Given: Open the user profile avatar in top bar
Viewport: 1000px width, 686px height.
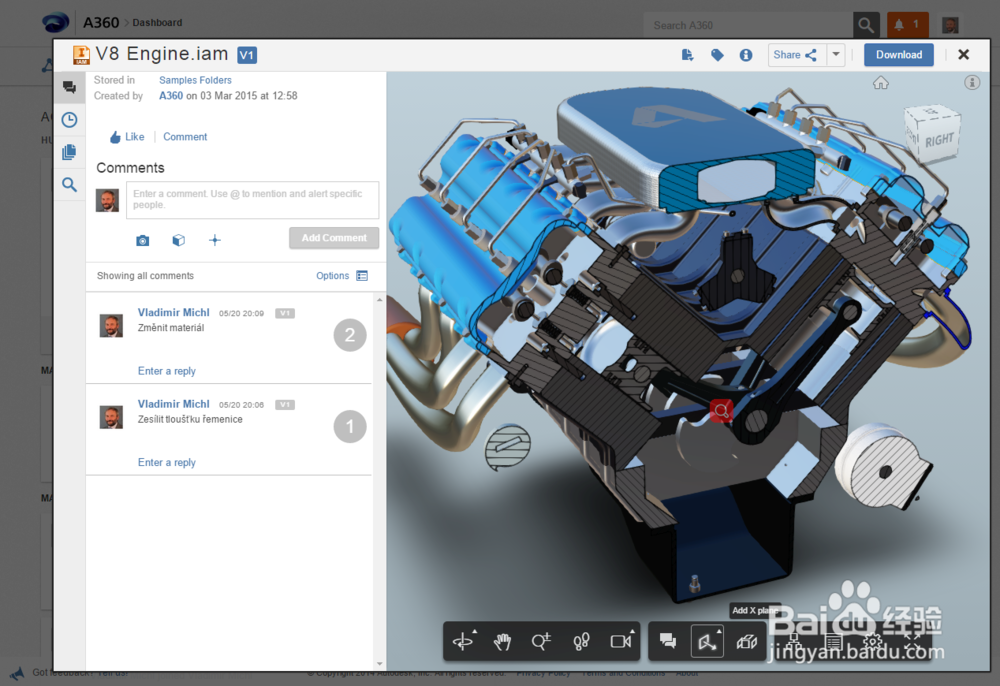Looking at the screenshot, I should click(950, 25).
